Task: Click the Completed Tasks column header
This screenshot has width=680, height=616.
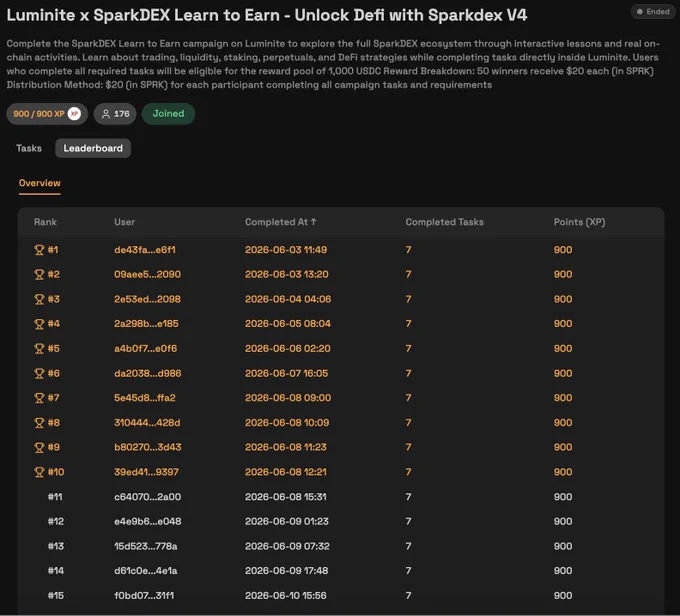Action: (x=445, y=222)
